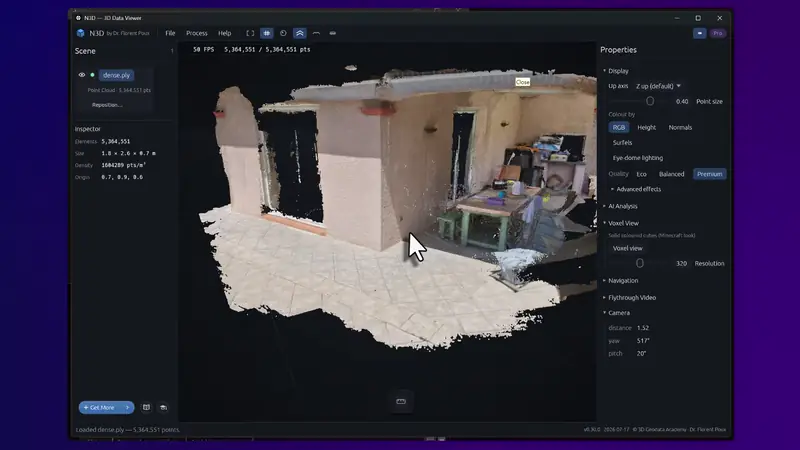Toggle Eye-dome lighting
Image resolution: width=800 pixels, height=450 pixels.
point(638,158)
